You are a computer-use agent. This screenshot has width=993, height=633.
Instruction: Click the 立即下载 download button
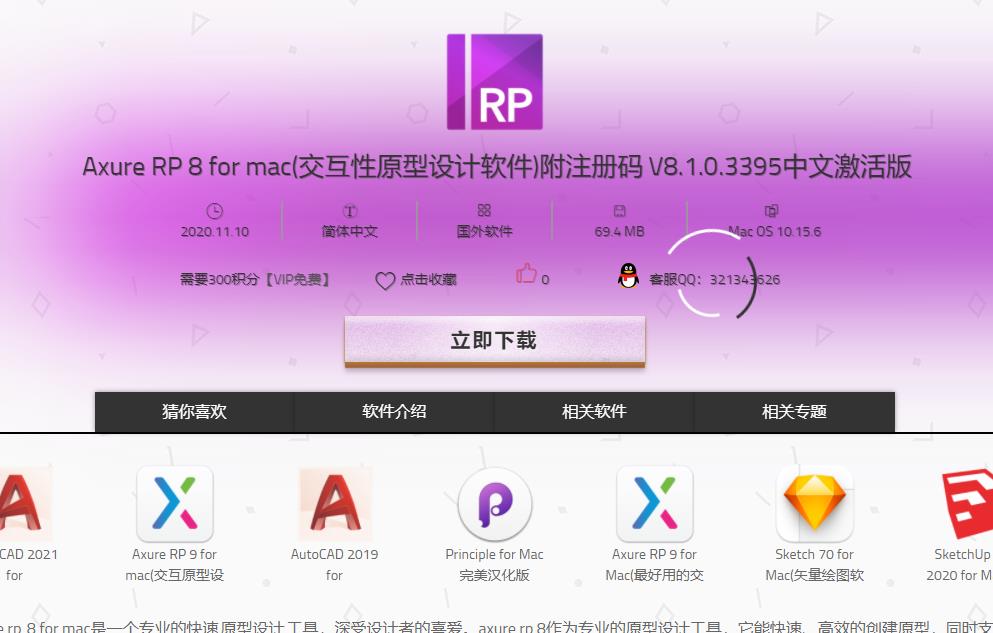(x=495, y=341)
